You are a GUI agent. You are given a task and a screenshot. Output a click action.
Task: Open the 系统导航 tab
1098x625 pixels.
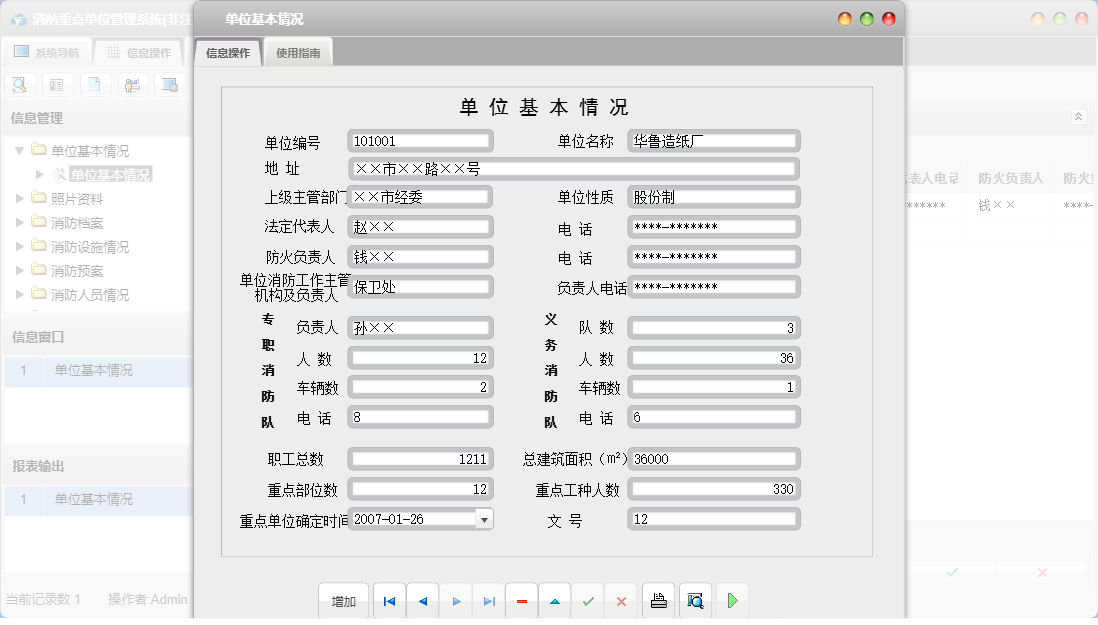[x=44, y=52]
